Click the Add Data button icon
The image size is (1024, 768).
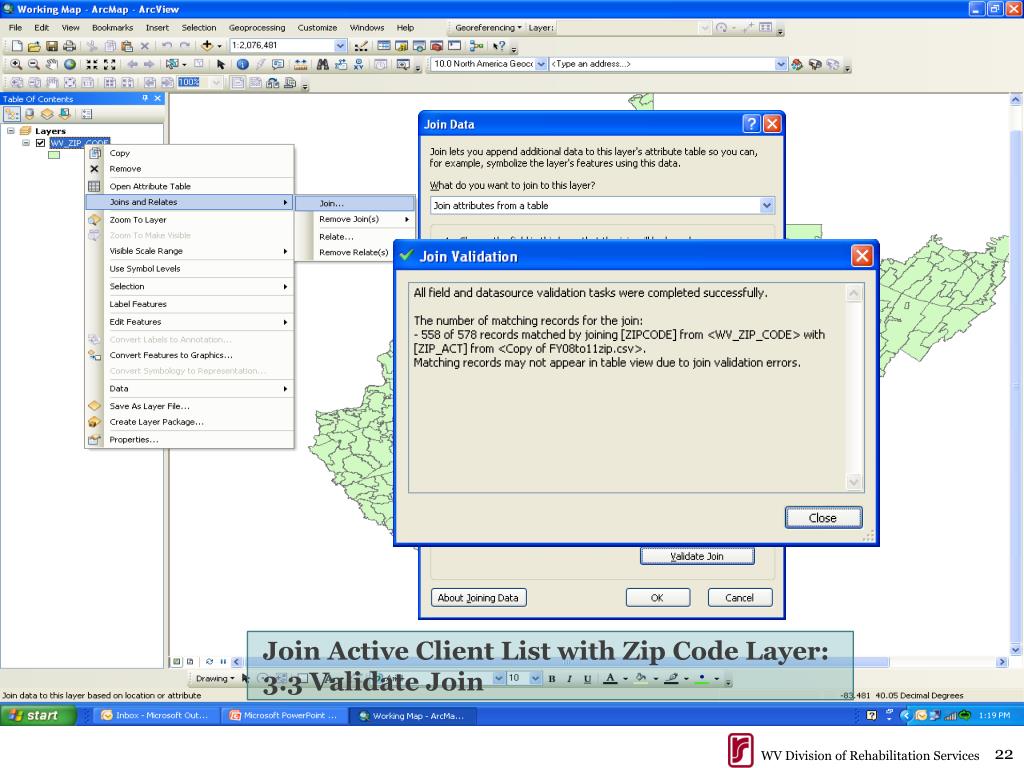pyautogui.click(x=207, y=46)
